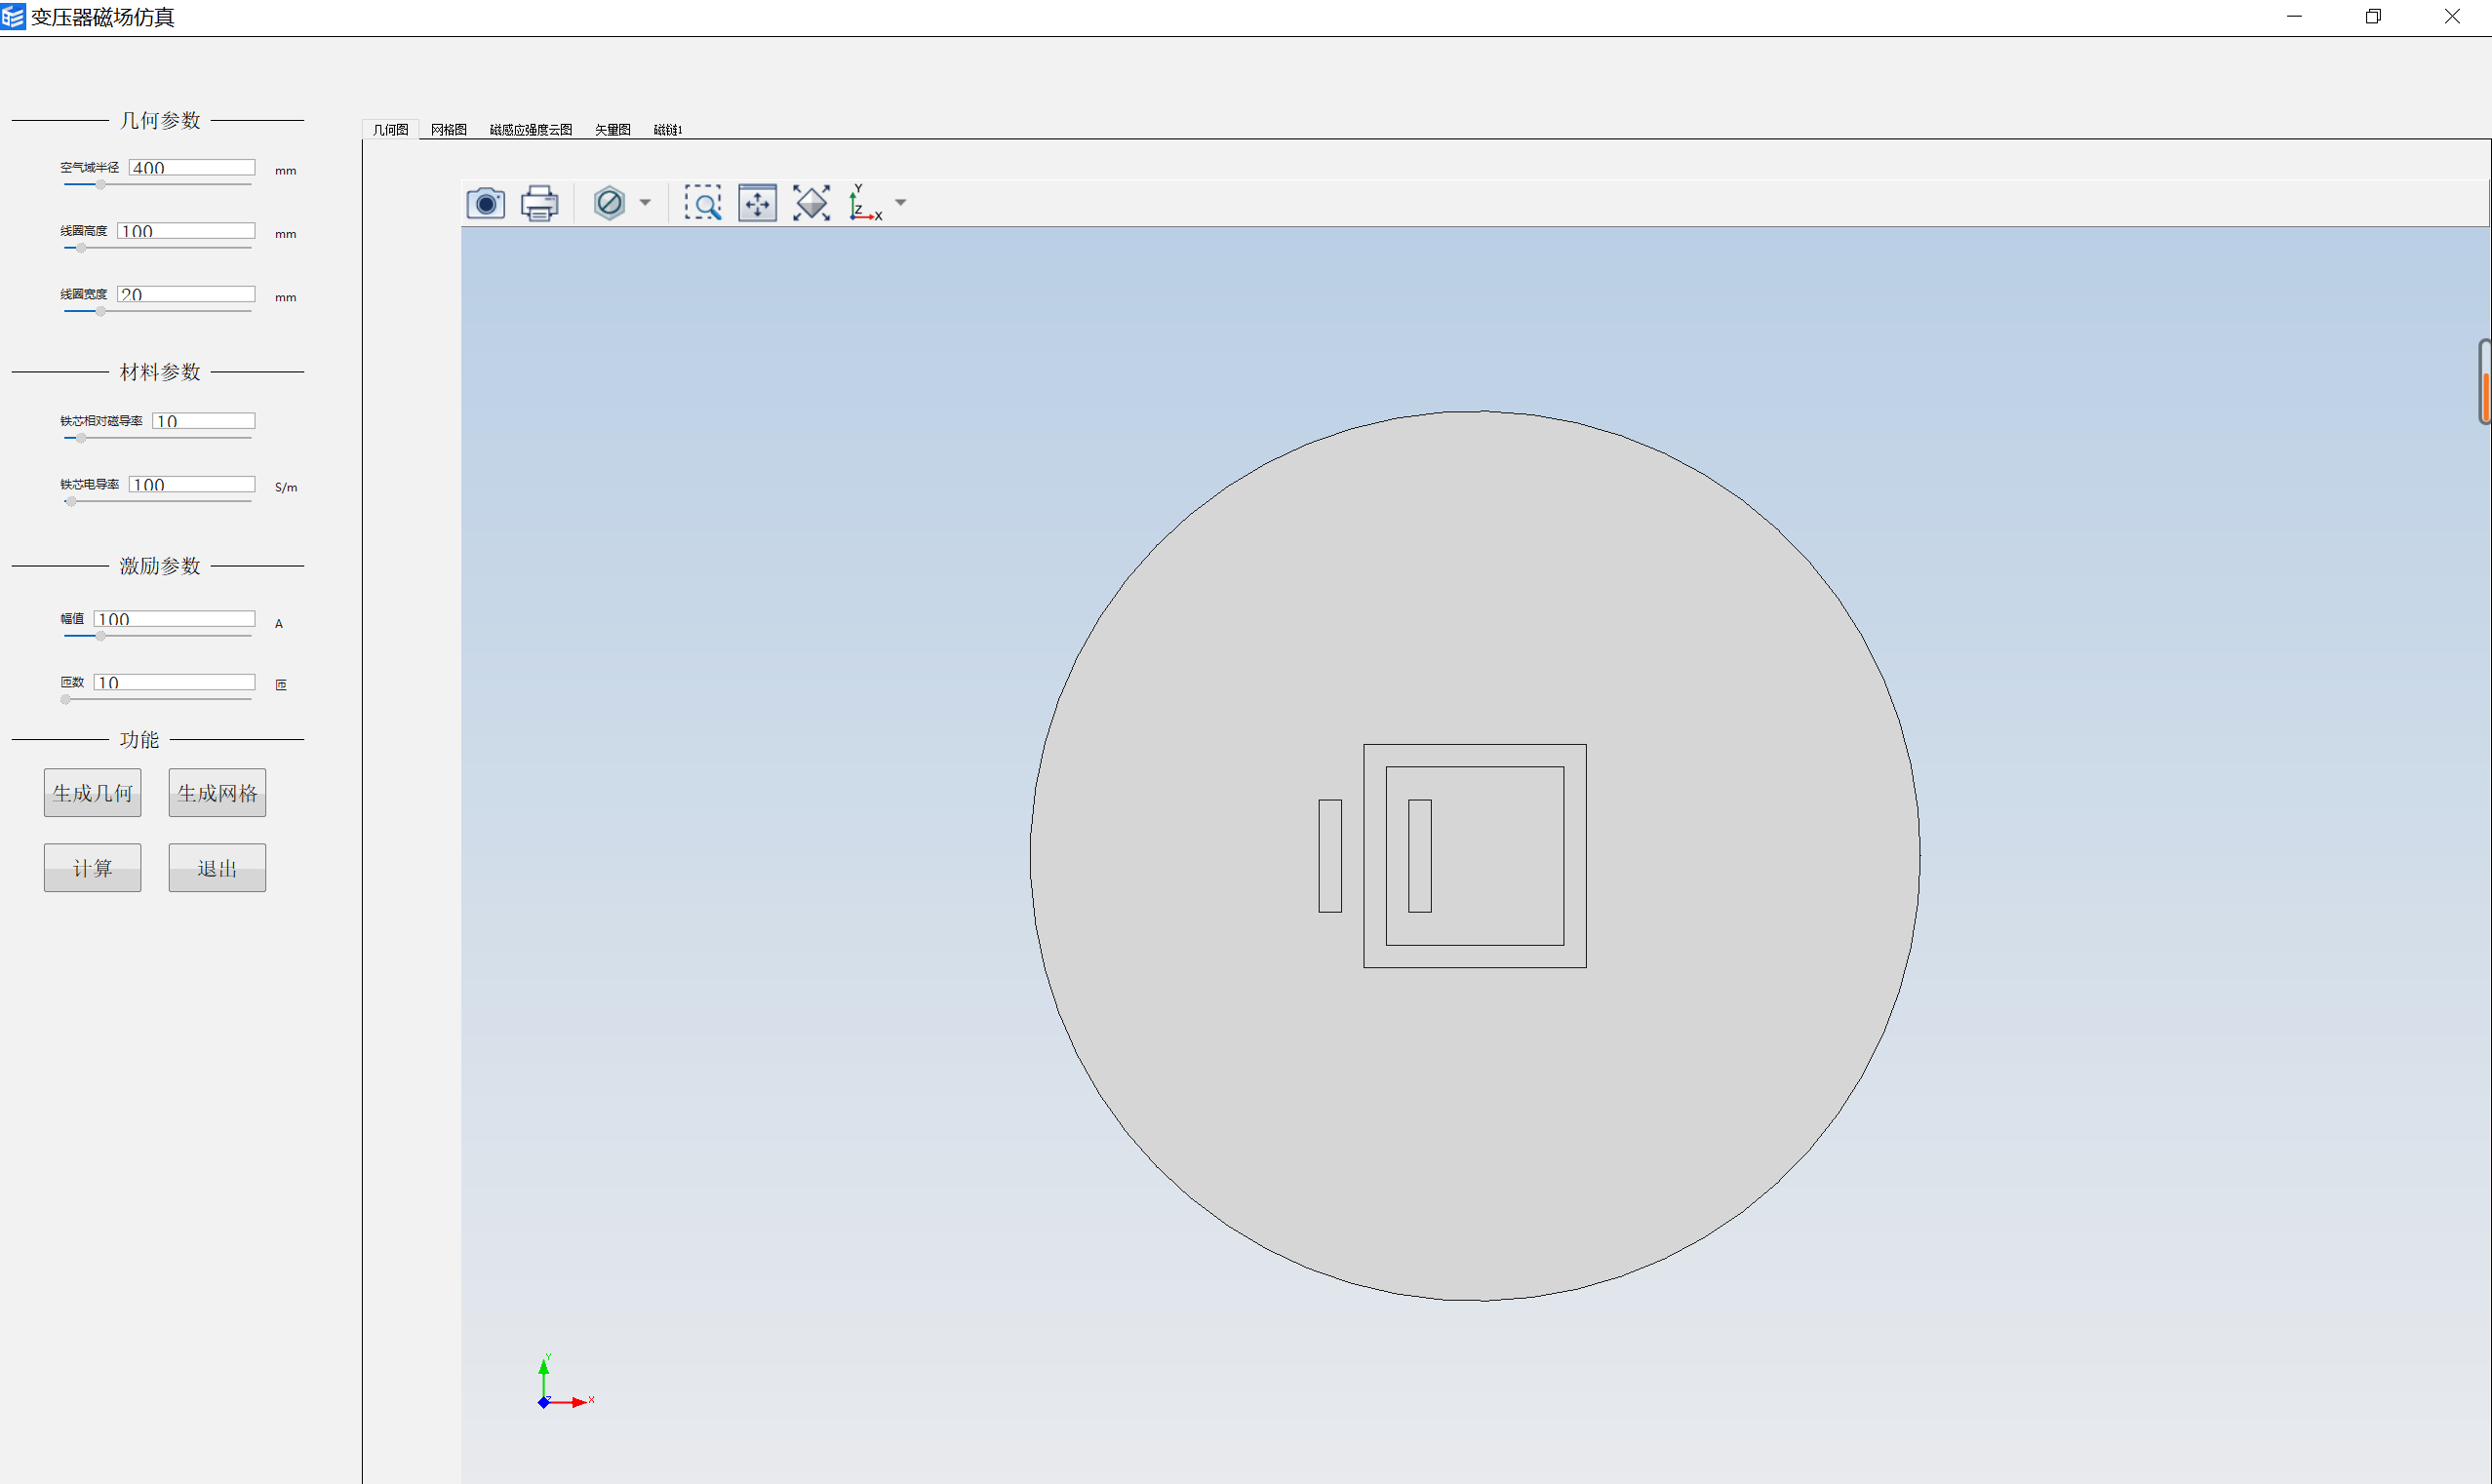The image size is (2492, 1484).
Task: Open the display-mode dropdown arrow
Action: point(645,203)
